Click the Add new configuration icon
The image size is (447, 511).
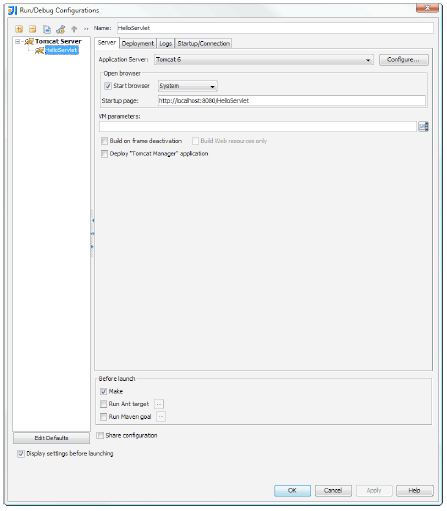click(19, 29)
